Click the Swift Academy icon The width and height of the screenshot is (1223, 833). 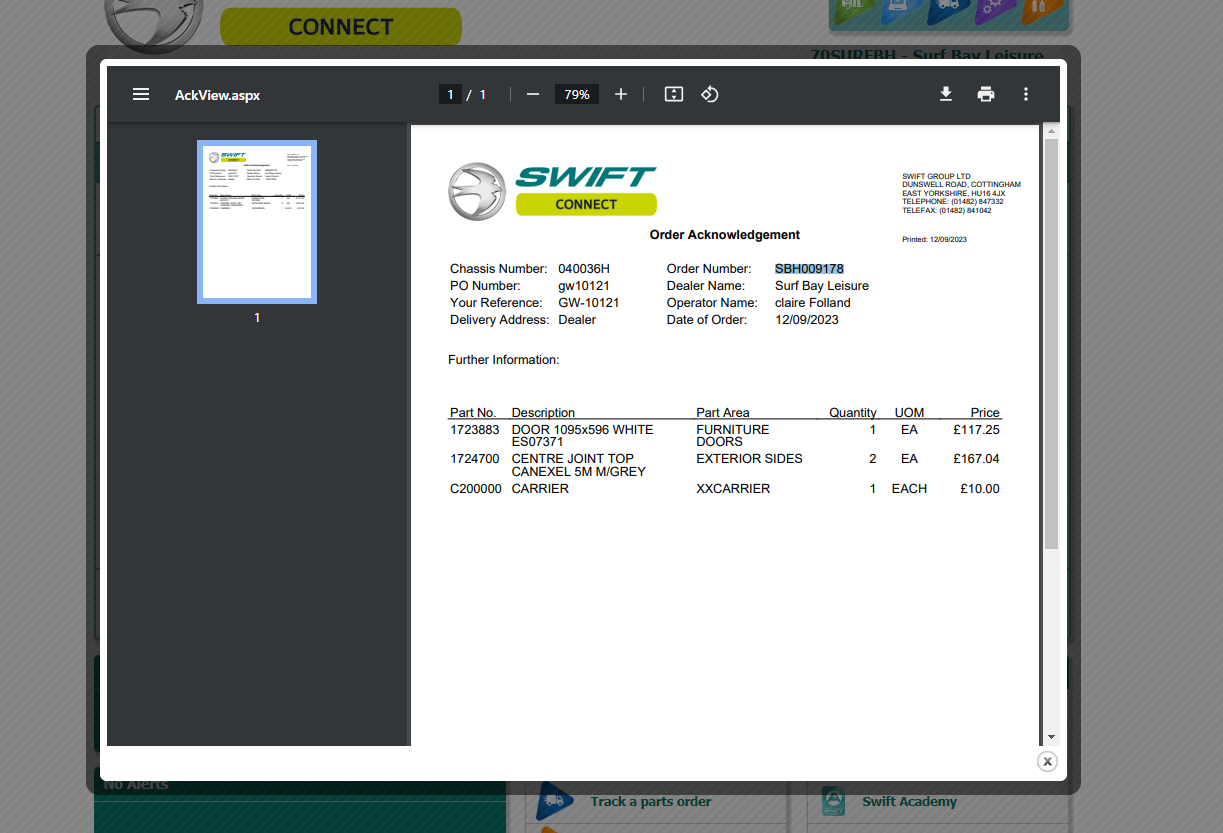[x=833, y=801]
